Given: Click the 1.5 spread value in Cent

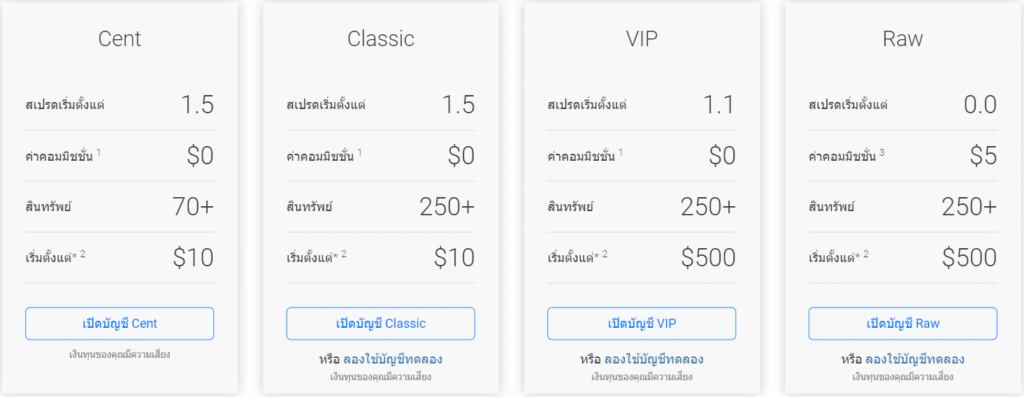Looking at the screenshot, I should (x=197, y=105).
